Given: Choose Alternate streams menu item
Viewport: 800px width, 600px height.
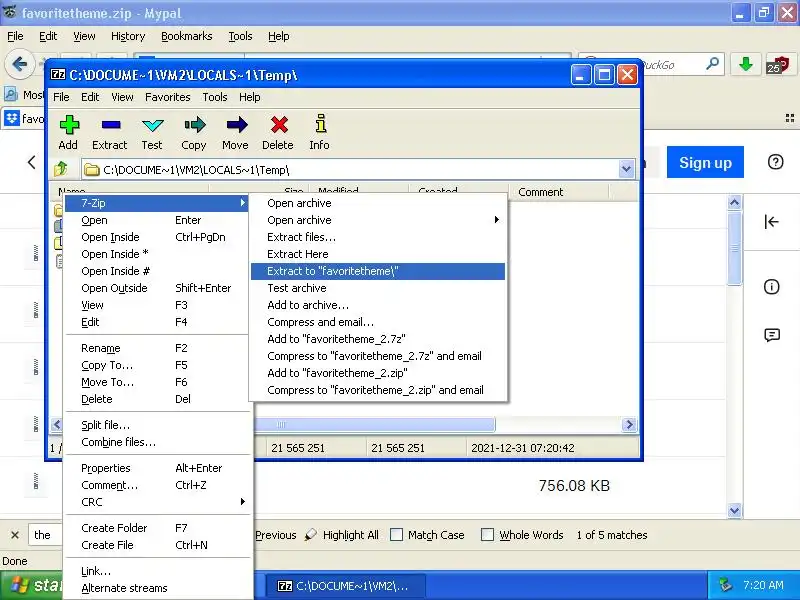Looking at the screenshot, I should (x=157, y=588).
